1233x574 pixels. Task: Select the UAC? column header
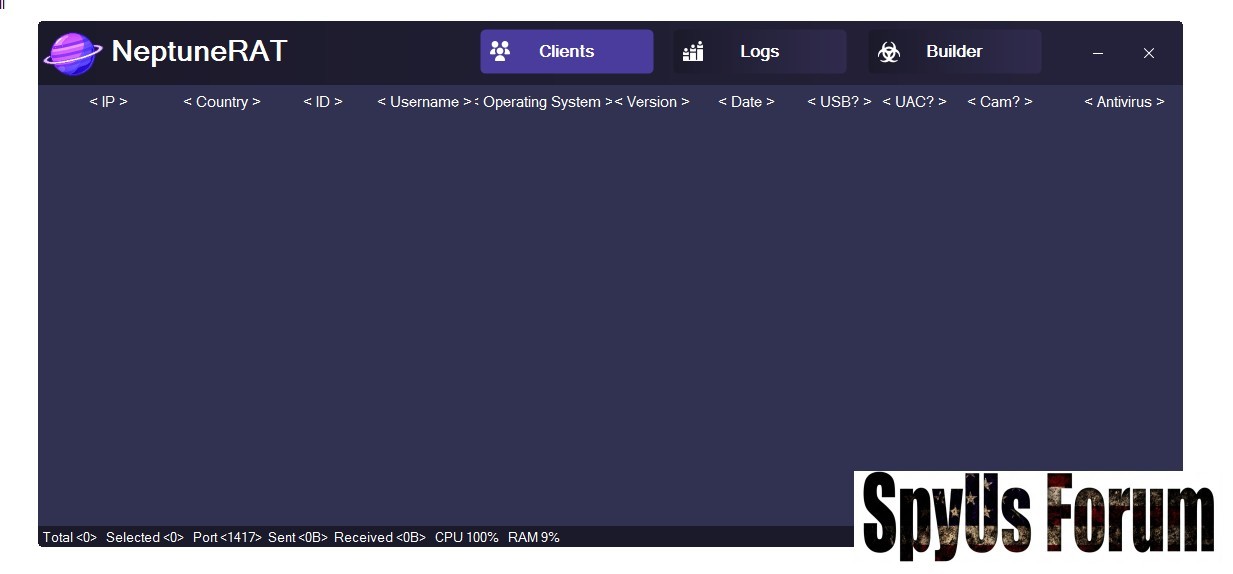[x=914, y=102]
